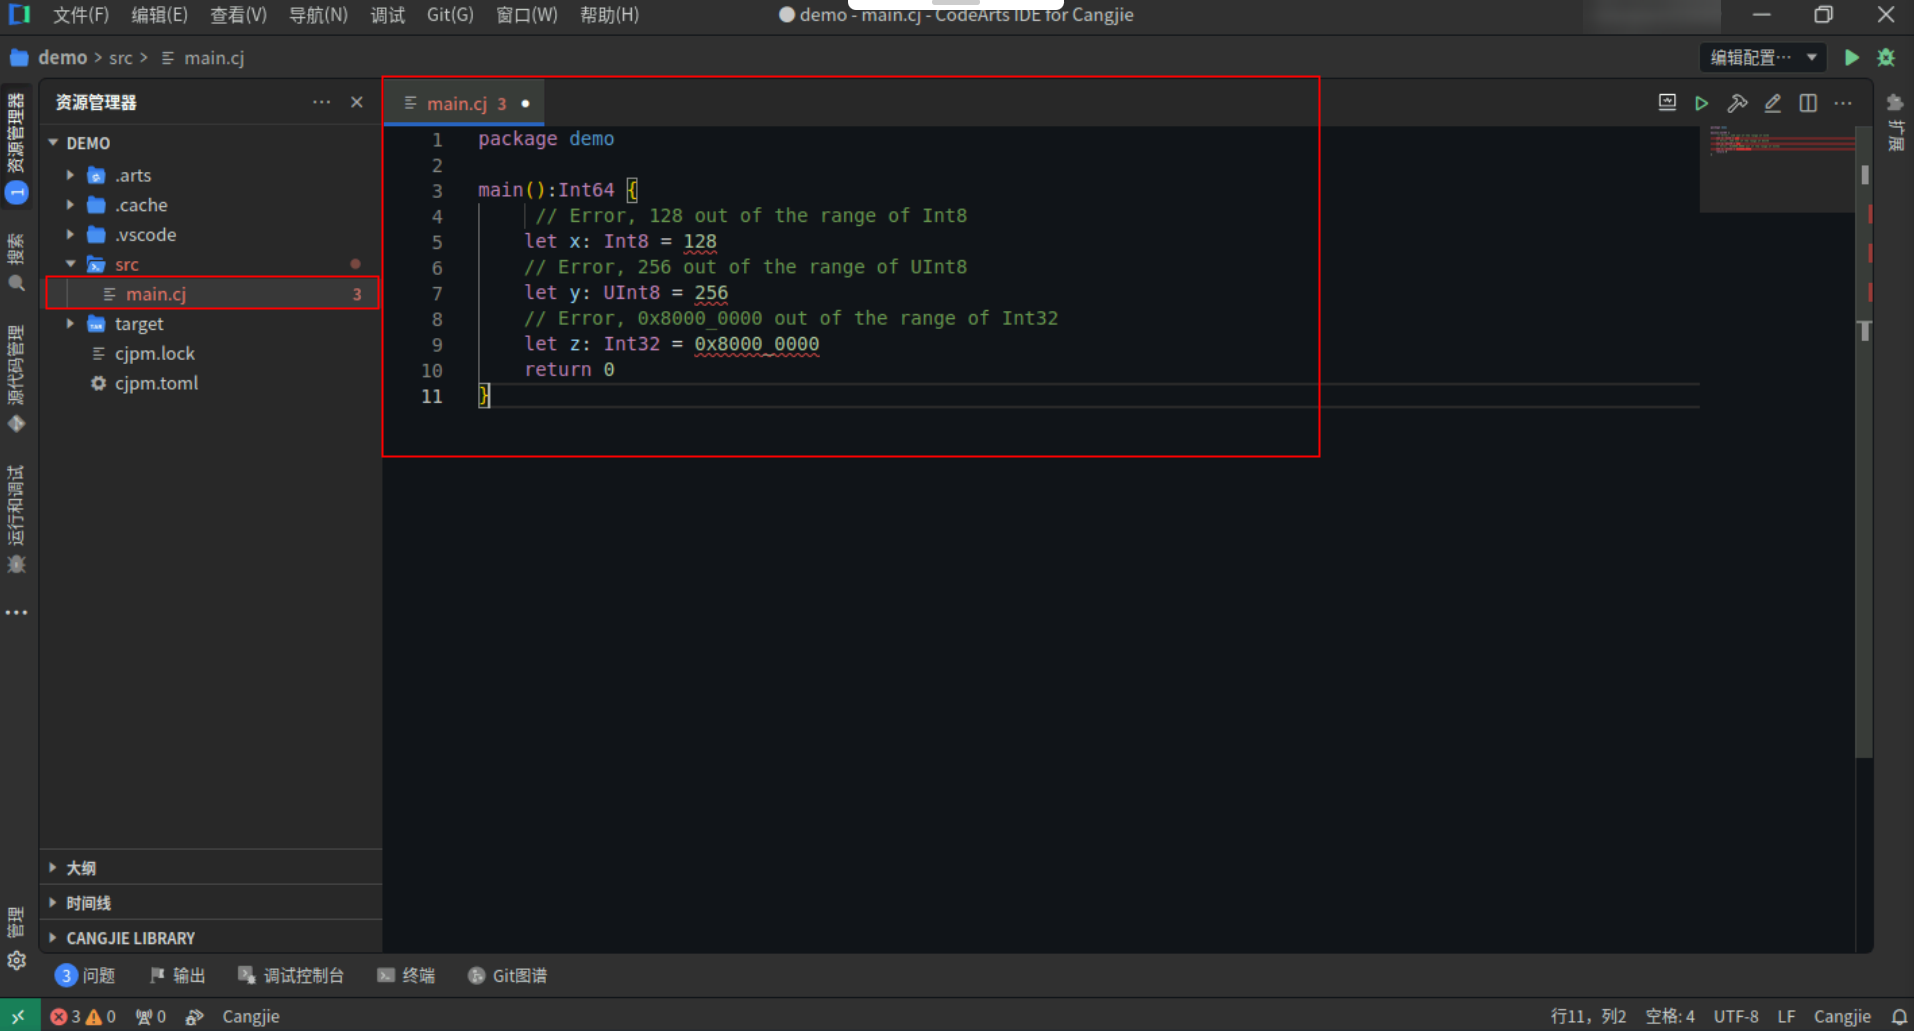Open the 调试控制台 debug console tab
This screenshot has height=1031, width=1914.
click(x=291, y=975)
